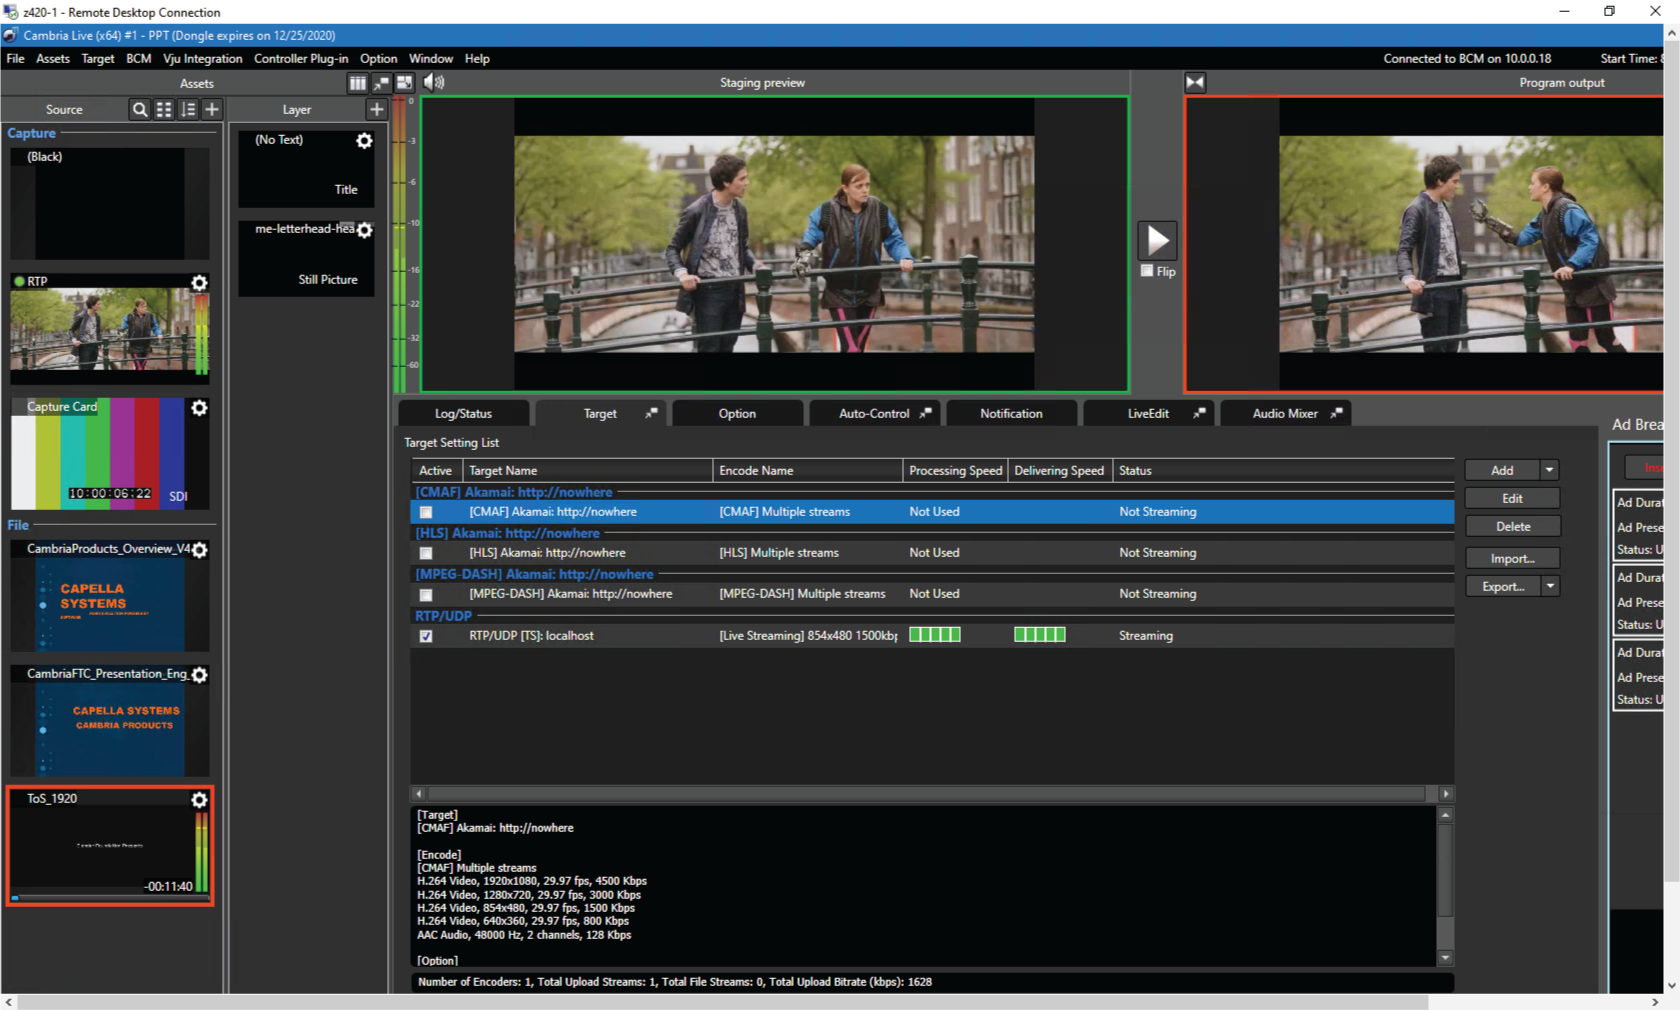Collapse the [MPEG-DASH] Akamai group header
This screenshot has width=1680, height=1010.
point(535,574)
